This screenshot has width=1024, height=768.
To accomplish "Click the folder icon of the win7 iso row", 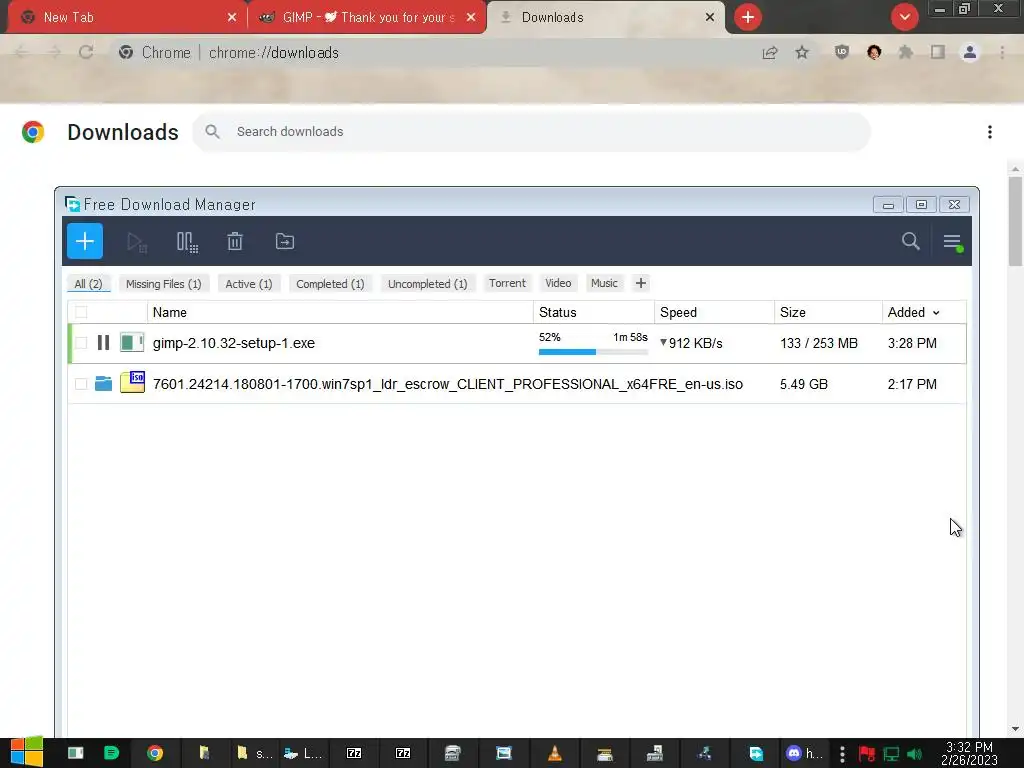I will tap(103, 383).
